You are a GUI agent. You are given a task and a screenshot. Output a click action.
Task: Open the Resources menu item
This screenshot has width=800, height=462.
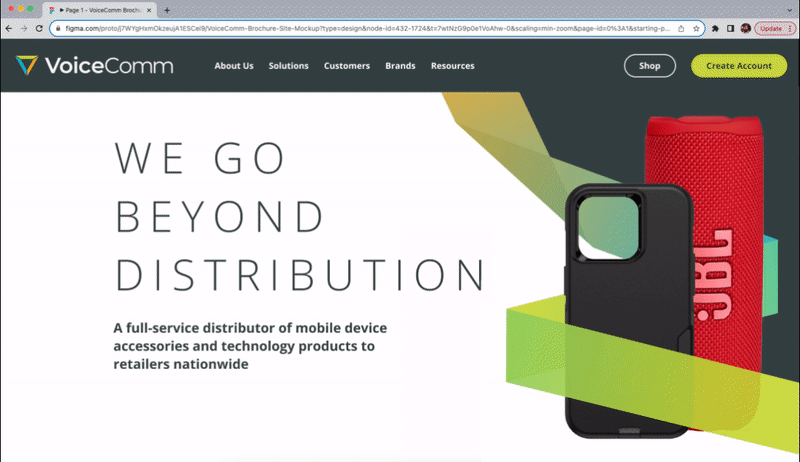click(453, 66)
